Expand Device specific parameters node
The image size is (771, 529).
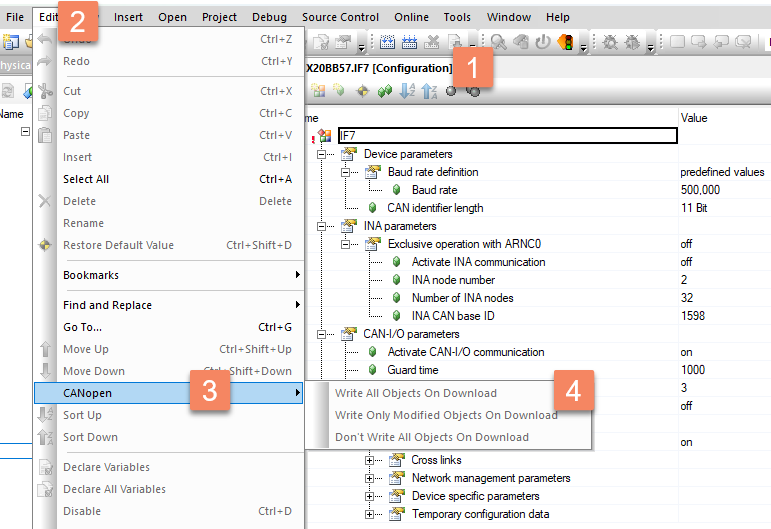369,496
